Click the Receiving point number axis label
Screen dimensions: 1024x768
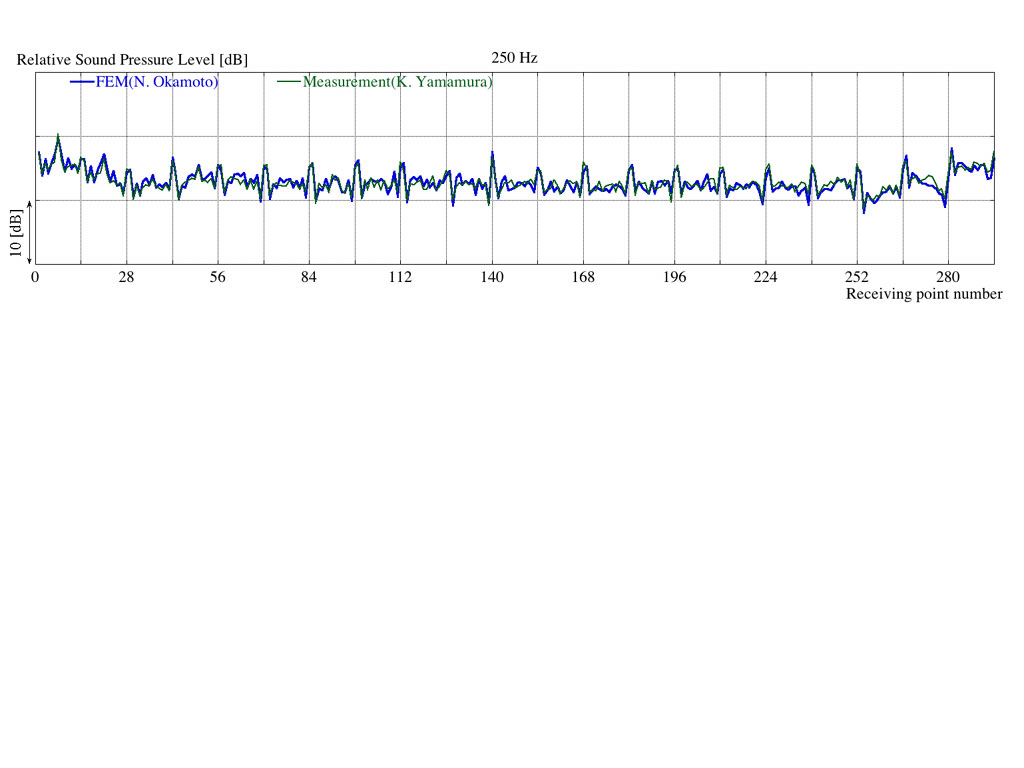[923, 294]
